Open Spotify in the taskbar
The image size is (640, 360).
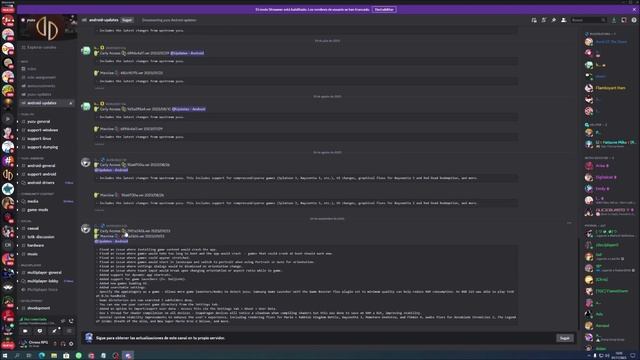click(79, 356)
